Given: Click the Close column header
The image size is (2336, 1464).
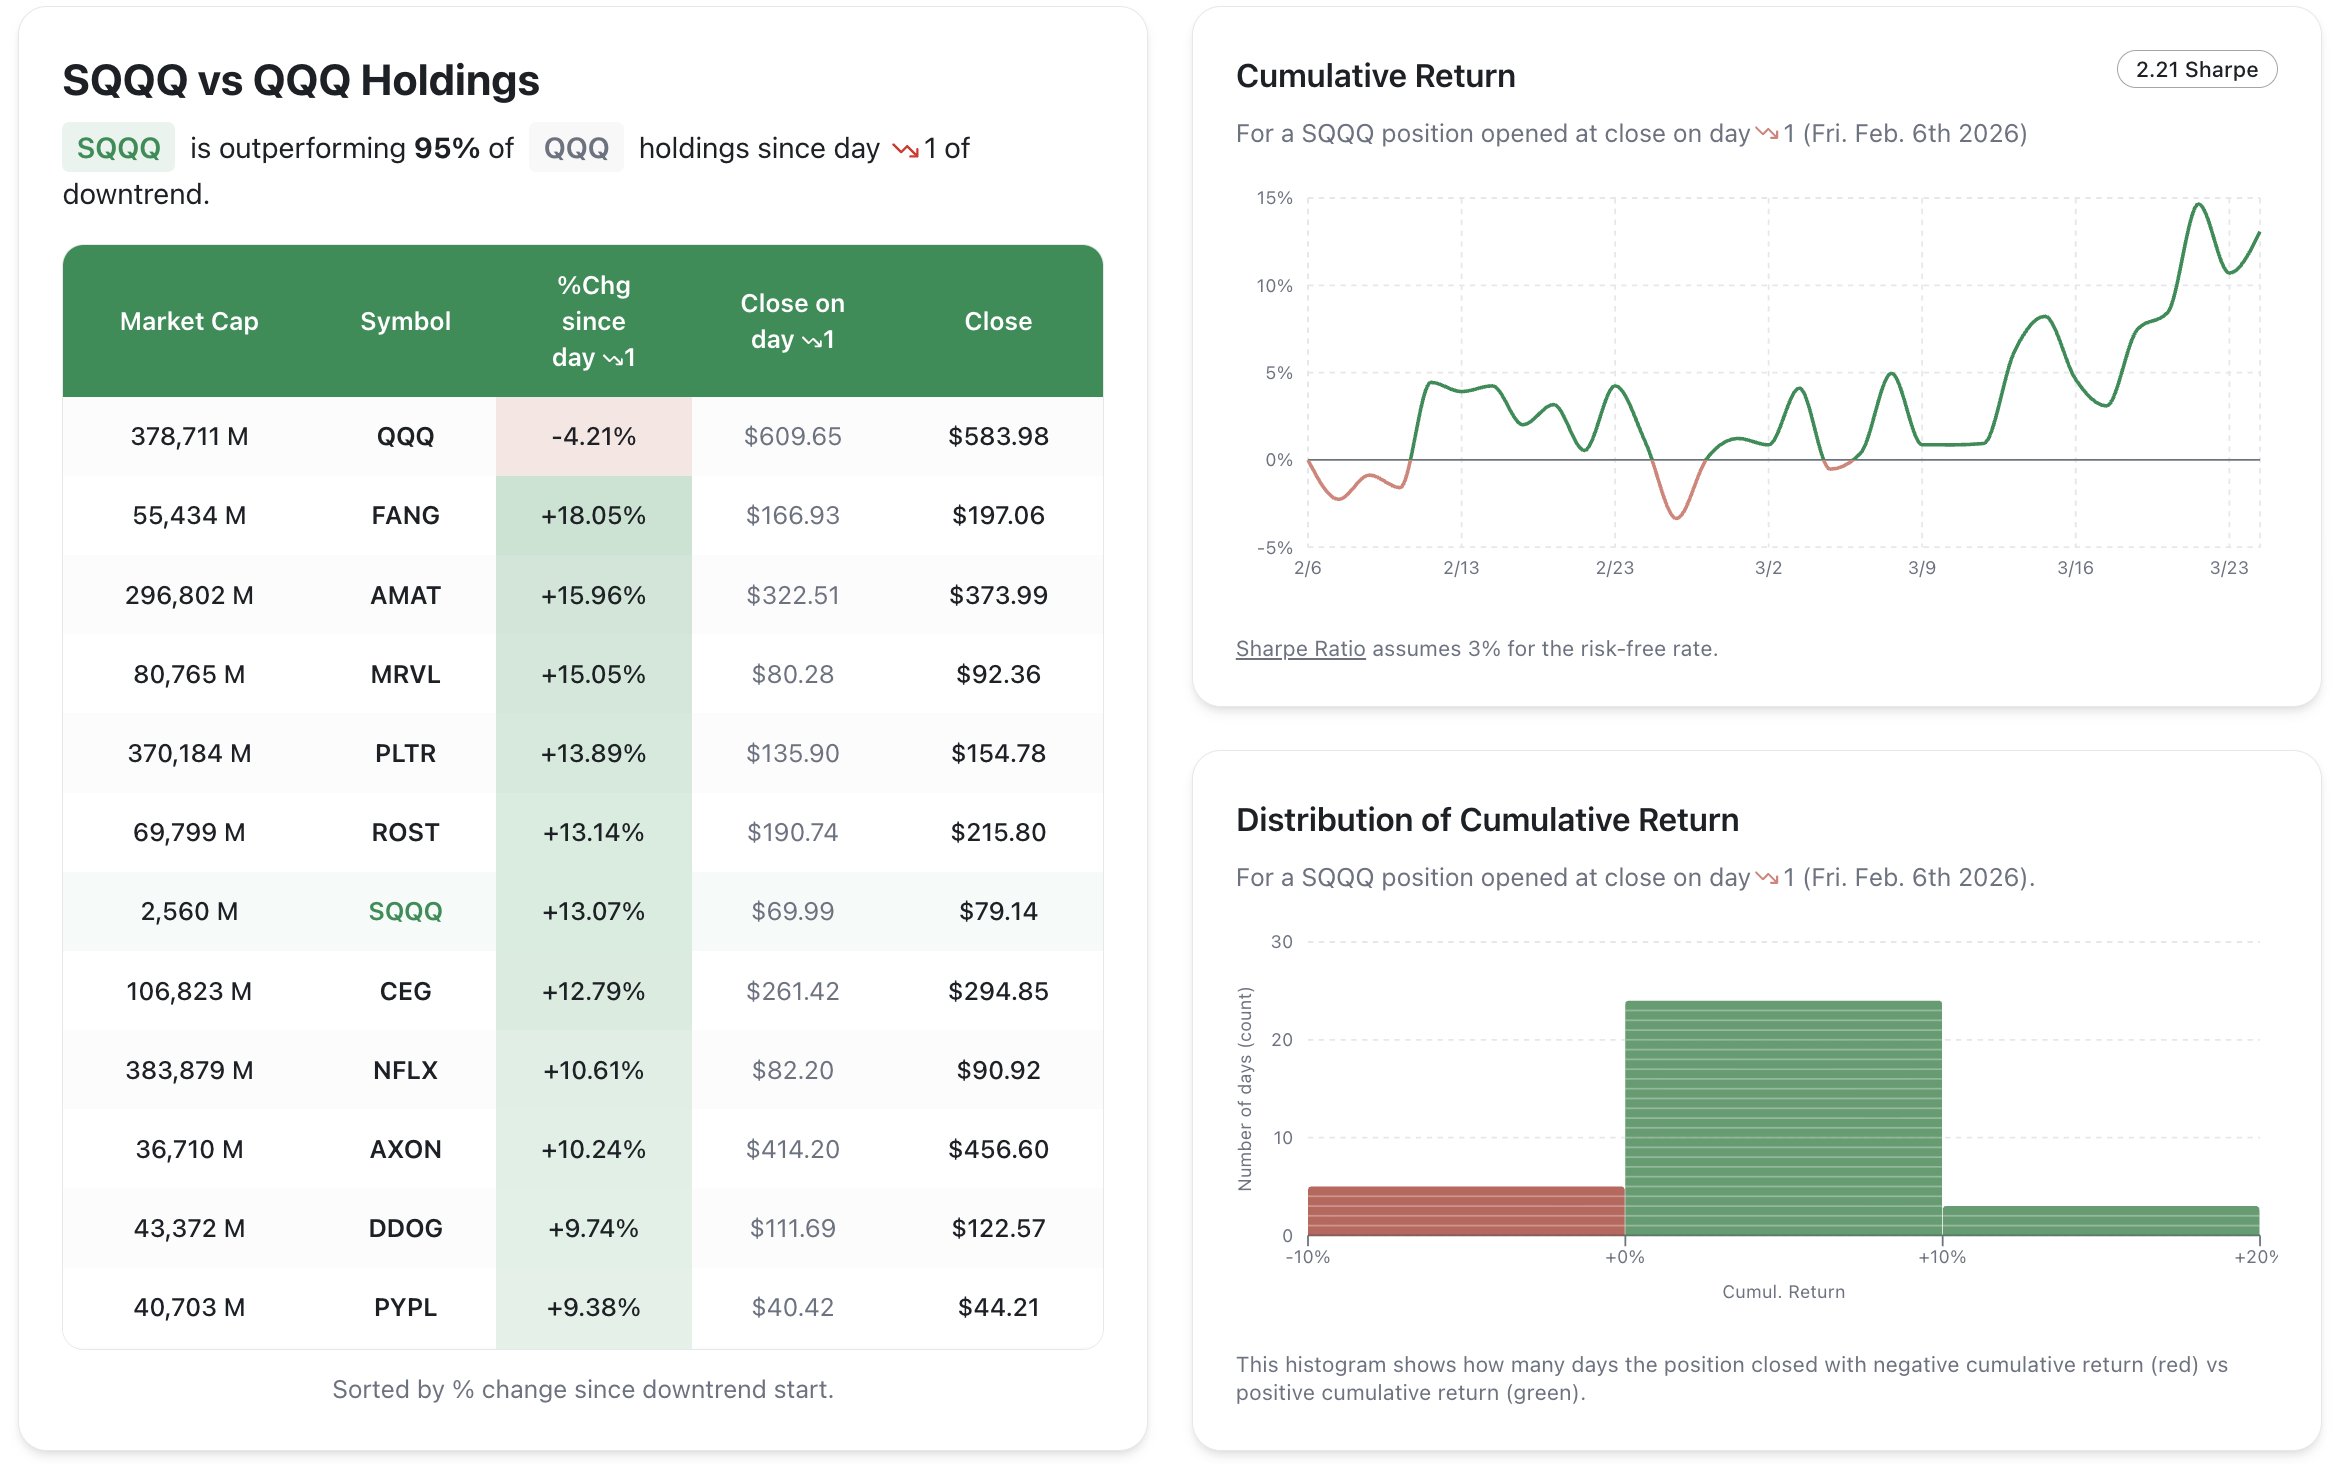Looking at the screenshot, I should pyautogui.click(x=997, y=321).
